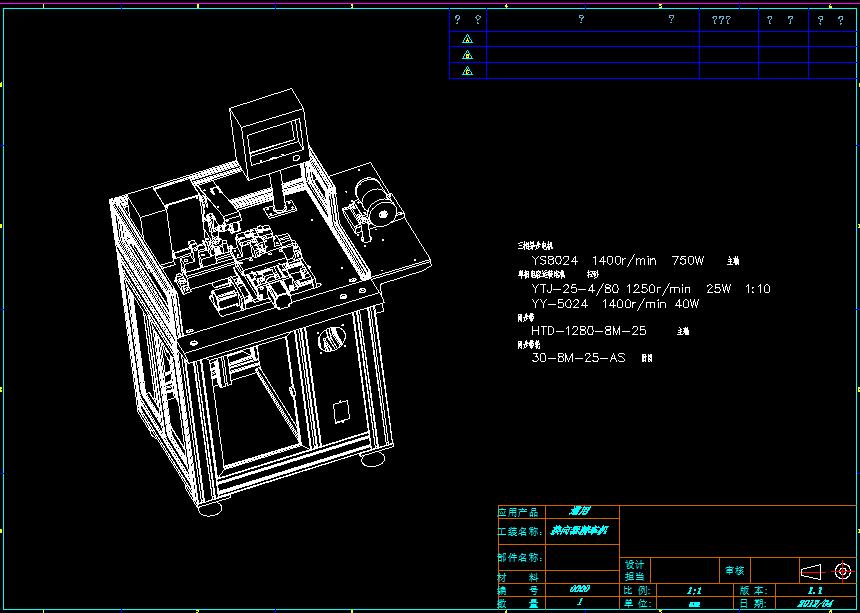Select the revision triangle marked B
Image resolution: width=860 pixels, height=613 pixels.
tap(467, 55)
